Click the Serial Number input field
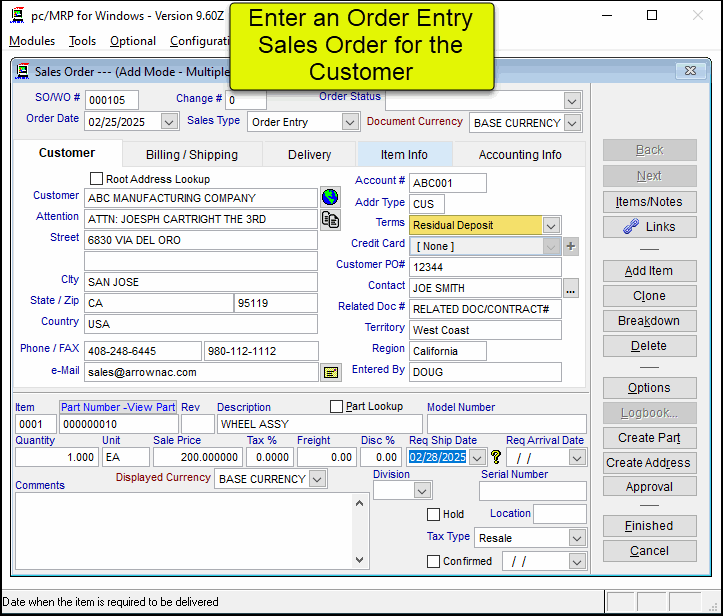723x616 pixels. pyautogui.click(x=533, y=491)
